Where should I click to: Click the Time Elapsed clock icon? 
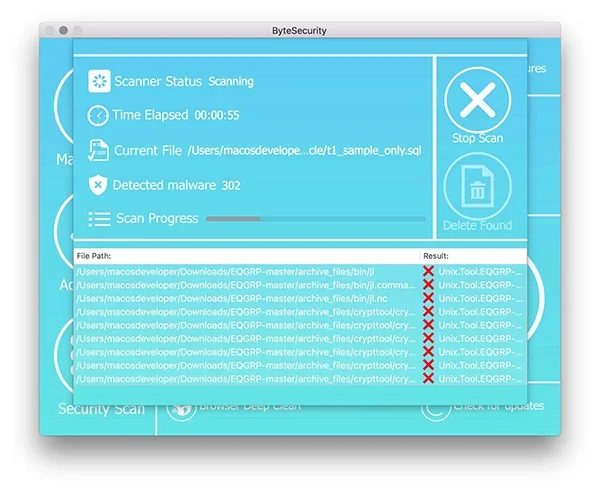click(98, 115)
